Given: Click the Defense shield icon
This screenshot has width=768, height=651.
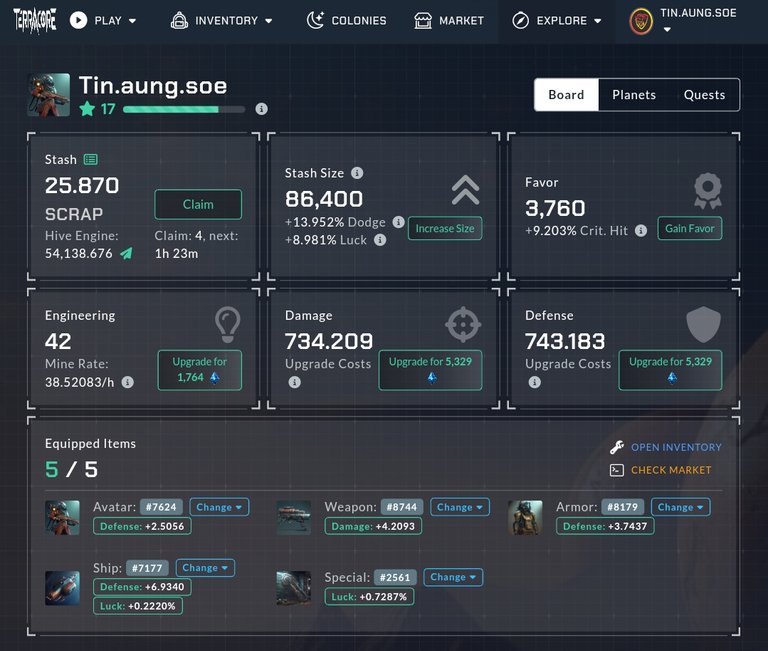Looking at the screenshot, I should 703,324.
